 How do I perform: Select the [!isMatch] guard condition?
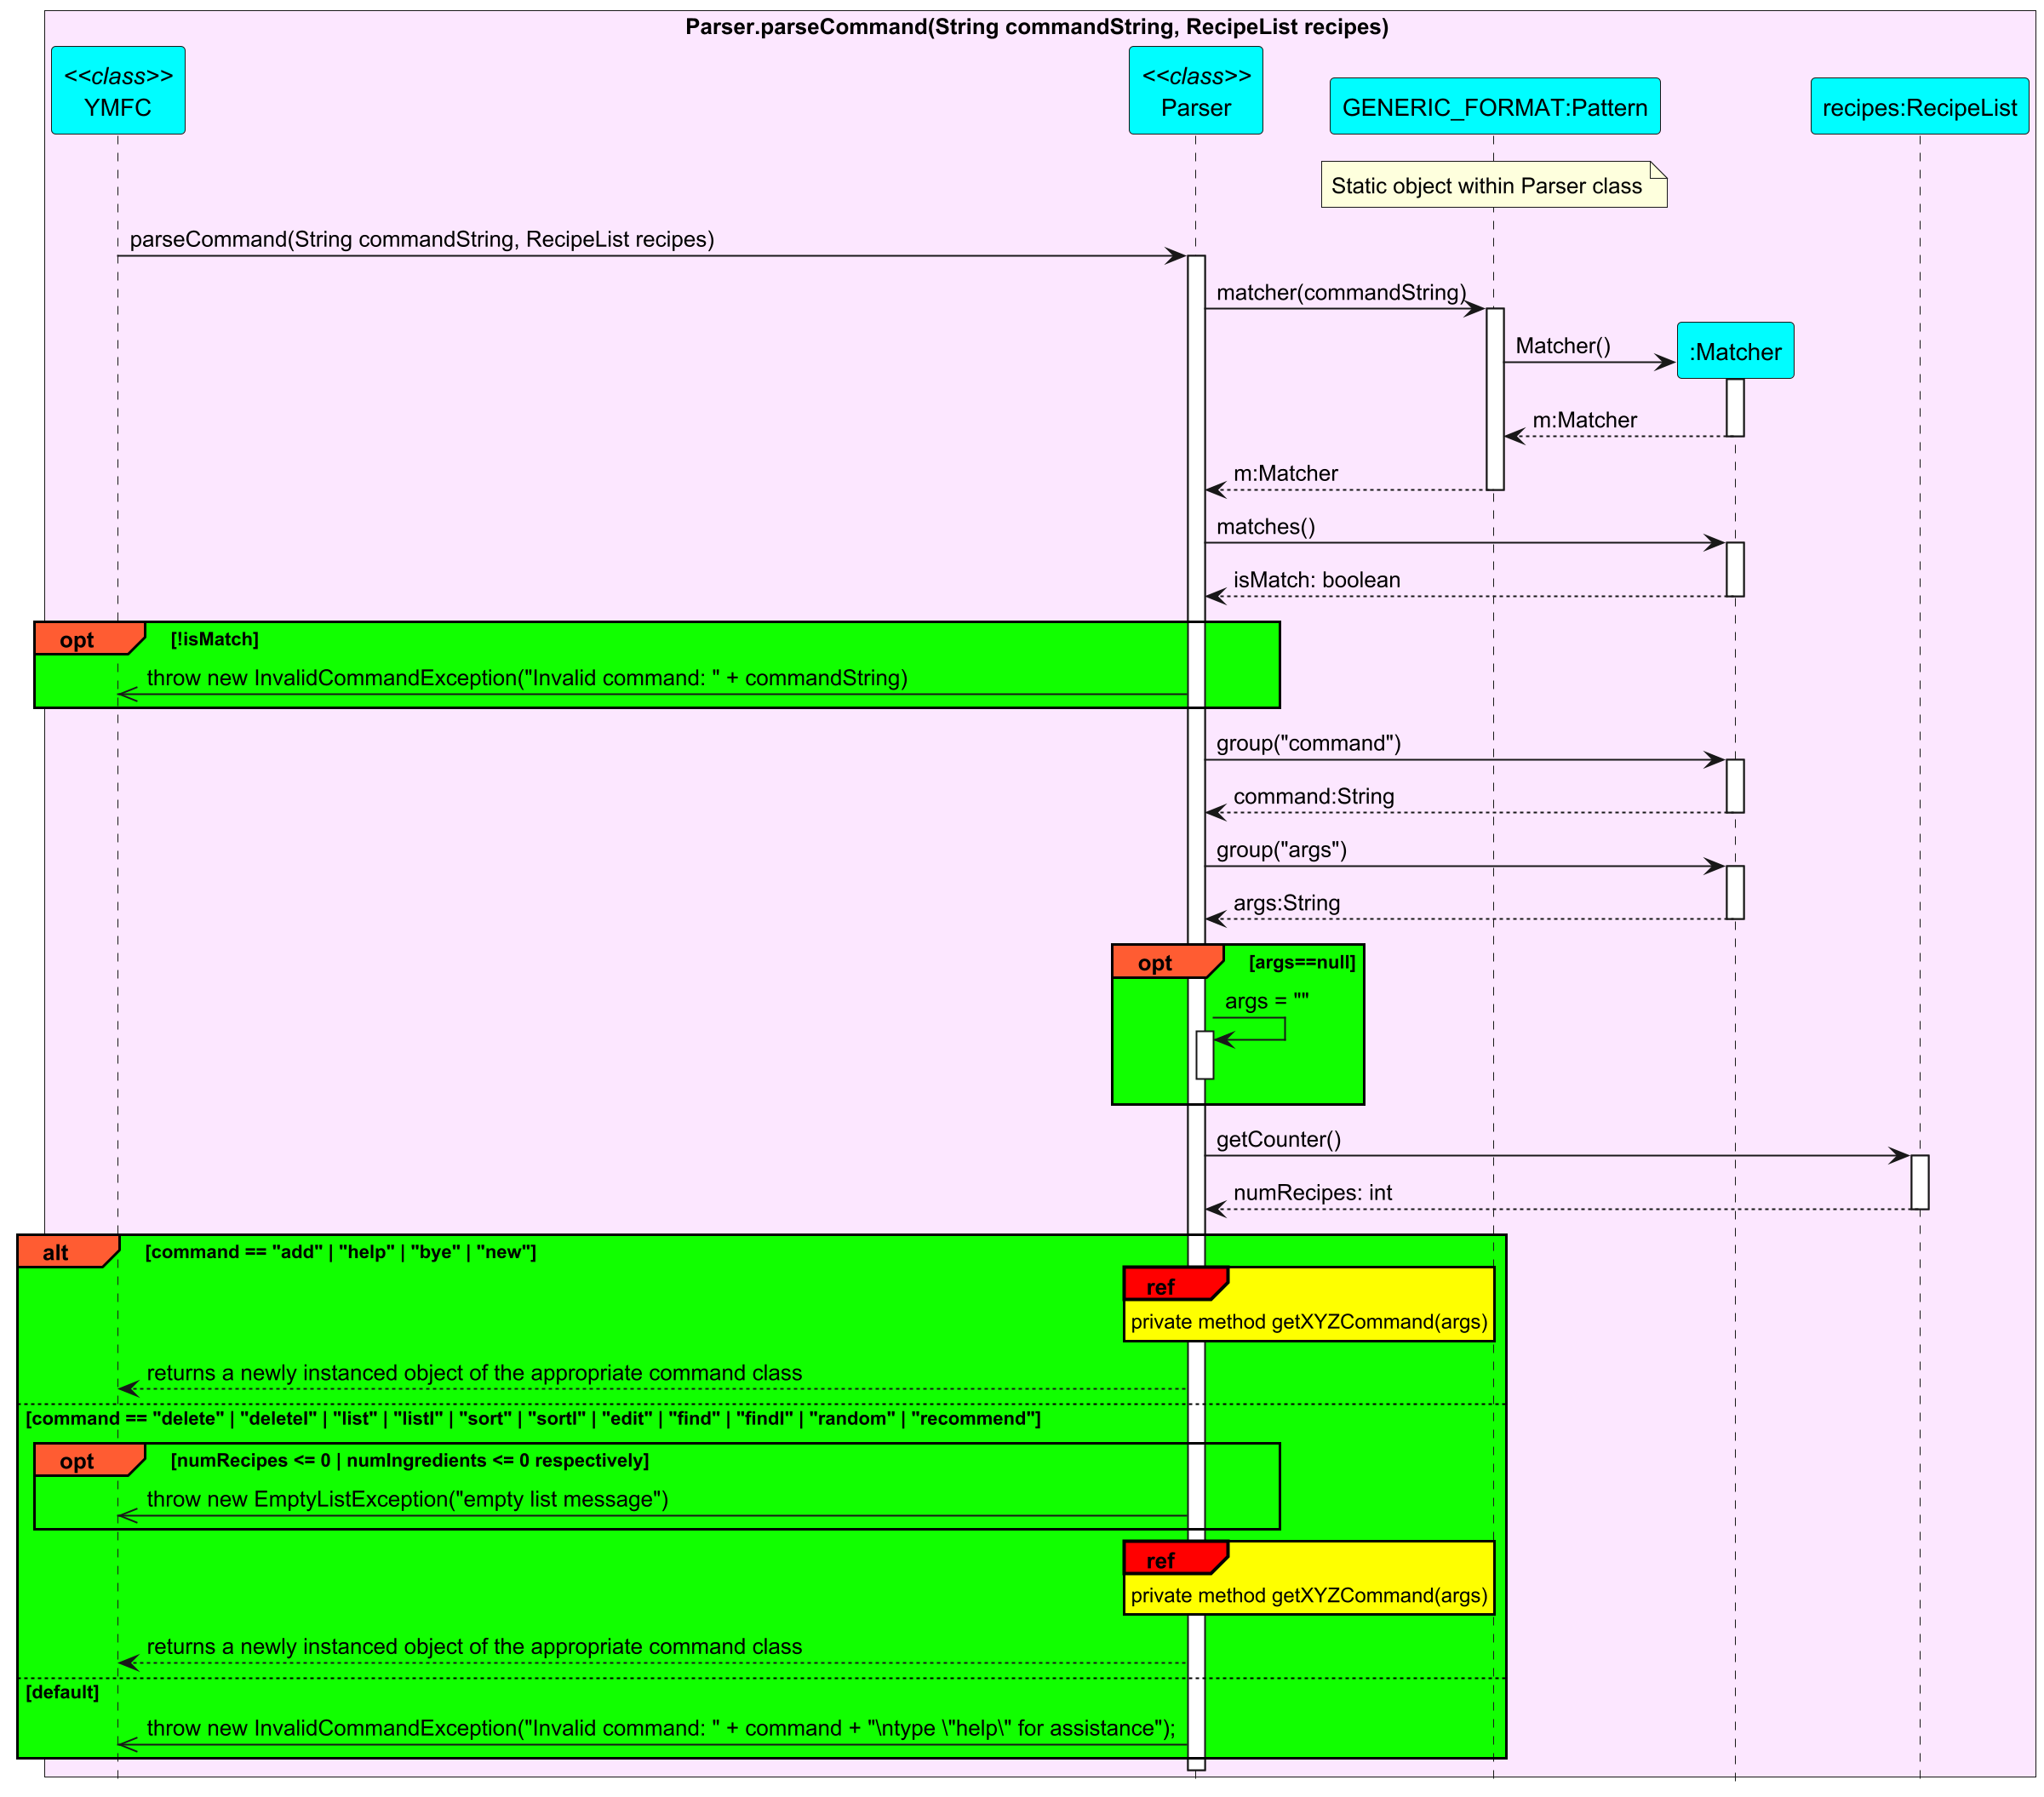coord(214,639)
